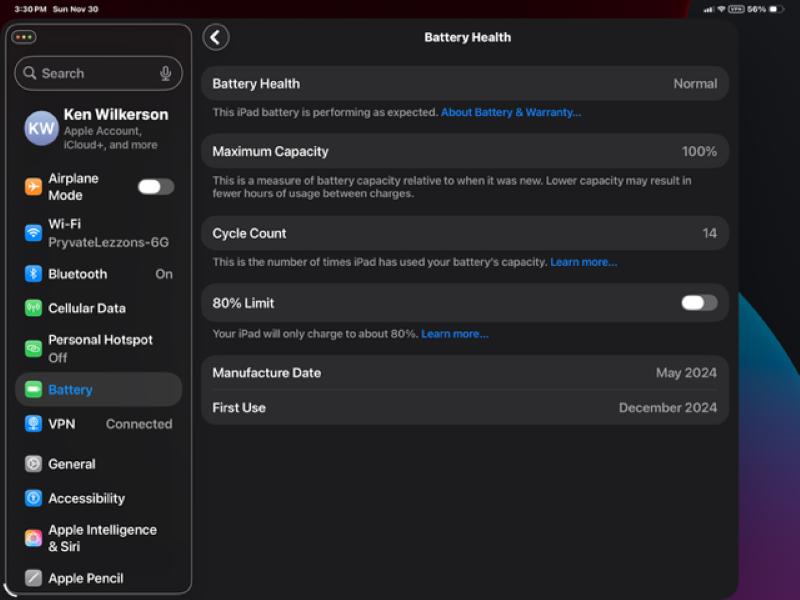Viewport: 800px width, 600px height.
Task: Tap Learn more under 80% Limit
Action: [455, 334]
